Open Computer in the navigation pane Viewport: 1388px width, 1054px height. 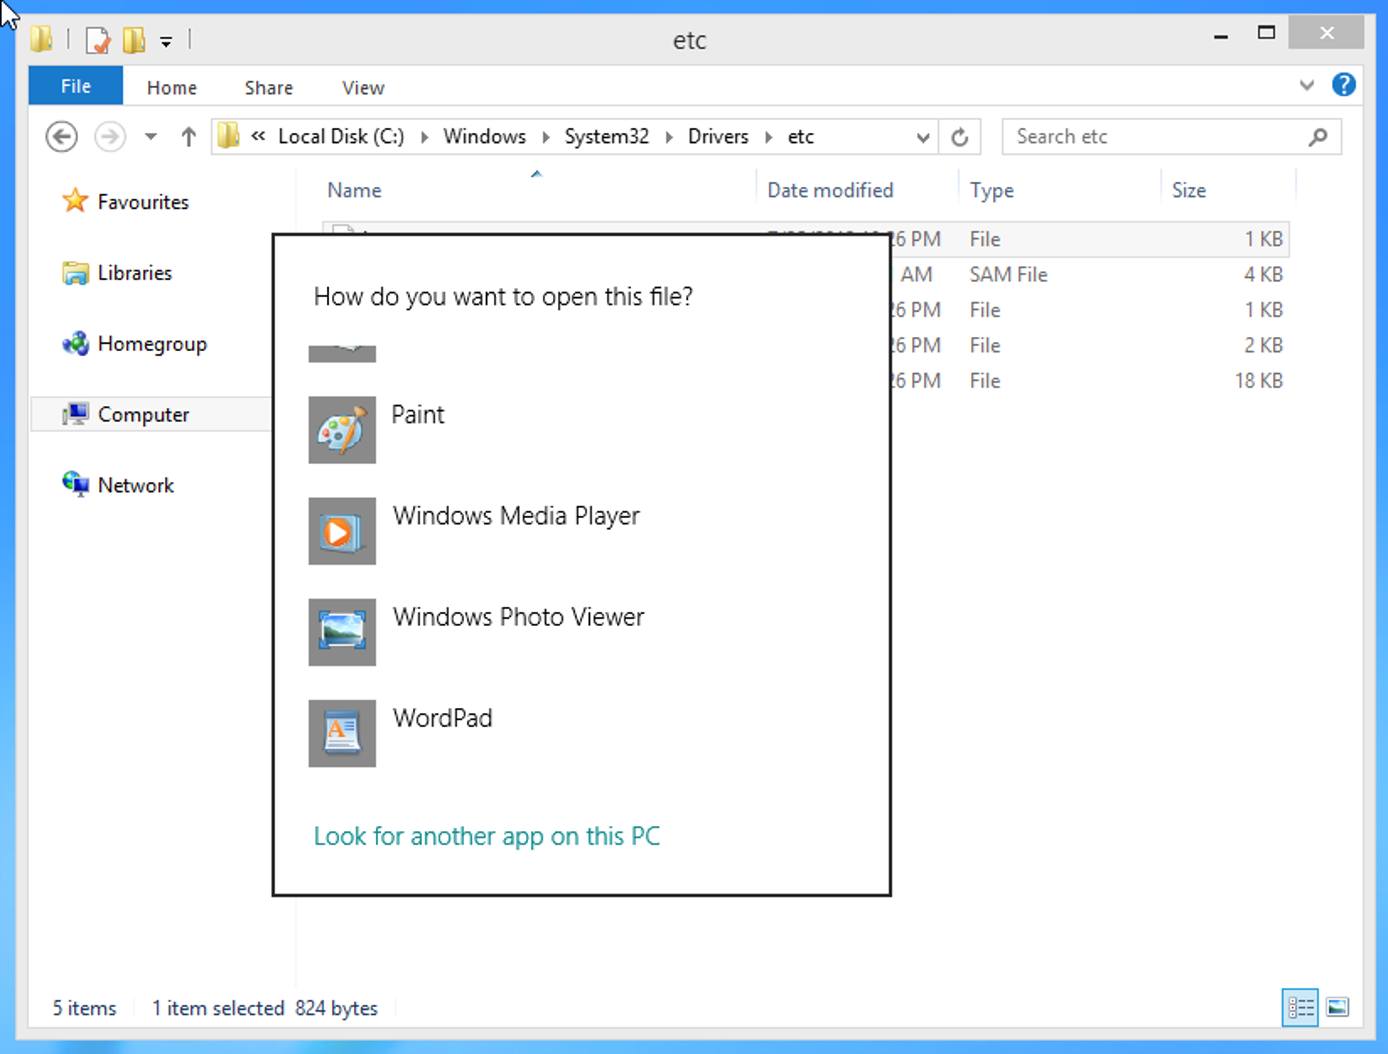pos(142,414)
